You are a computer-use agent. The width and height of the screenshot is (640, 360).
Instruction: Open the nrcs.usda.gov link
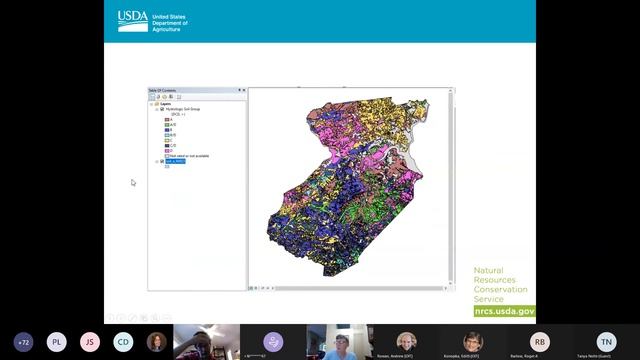tap(504, 311)
